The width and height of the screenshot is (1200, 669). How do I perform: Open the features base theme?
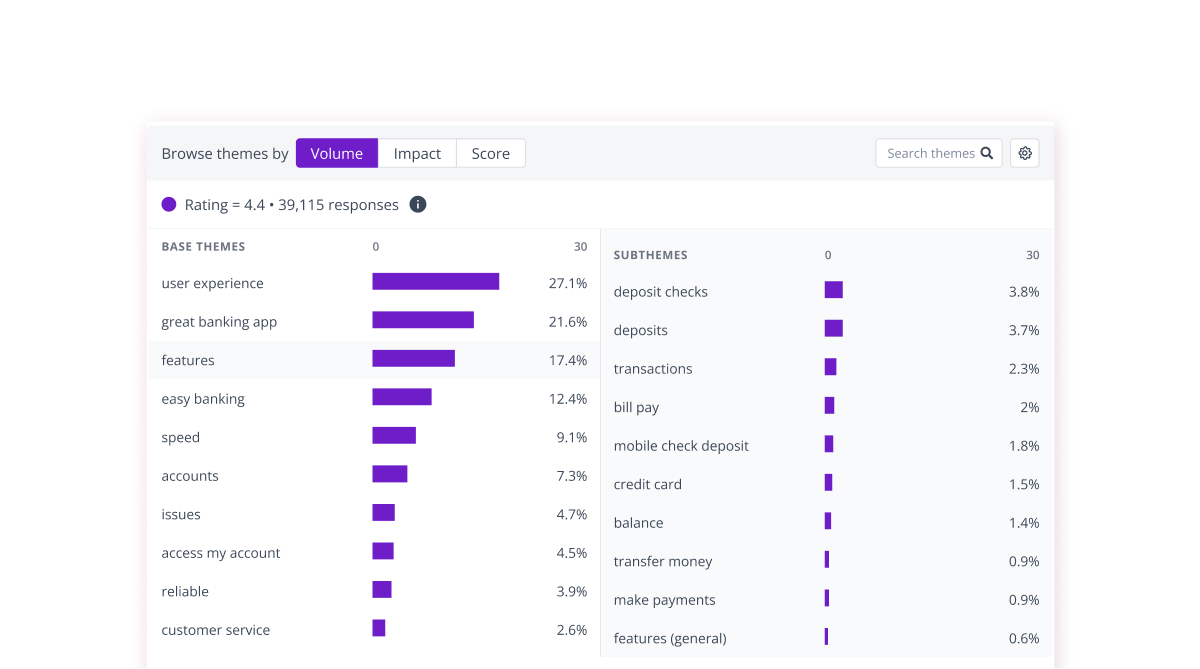point(187,360)
